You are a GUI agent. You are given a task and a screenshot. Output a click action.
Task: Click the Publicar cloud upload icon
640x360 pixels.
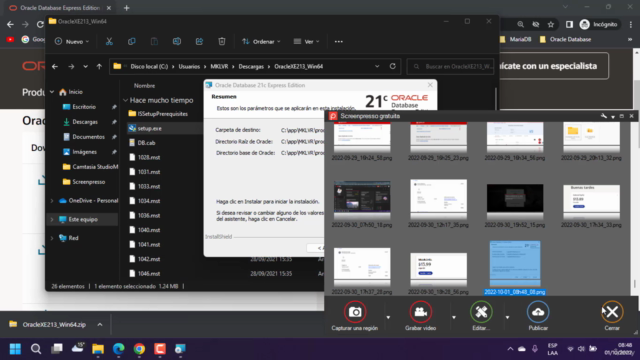pyautogui.click(x=538, y=312)
